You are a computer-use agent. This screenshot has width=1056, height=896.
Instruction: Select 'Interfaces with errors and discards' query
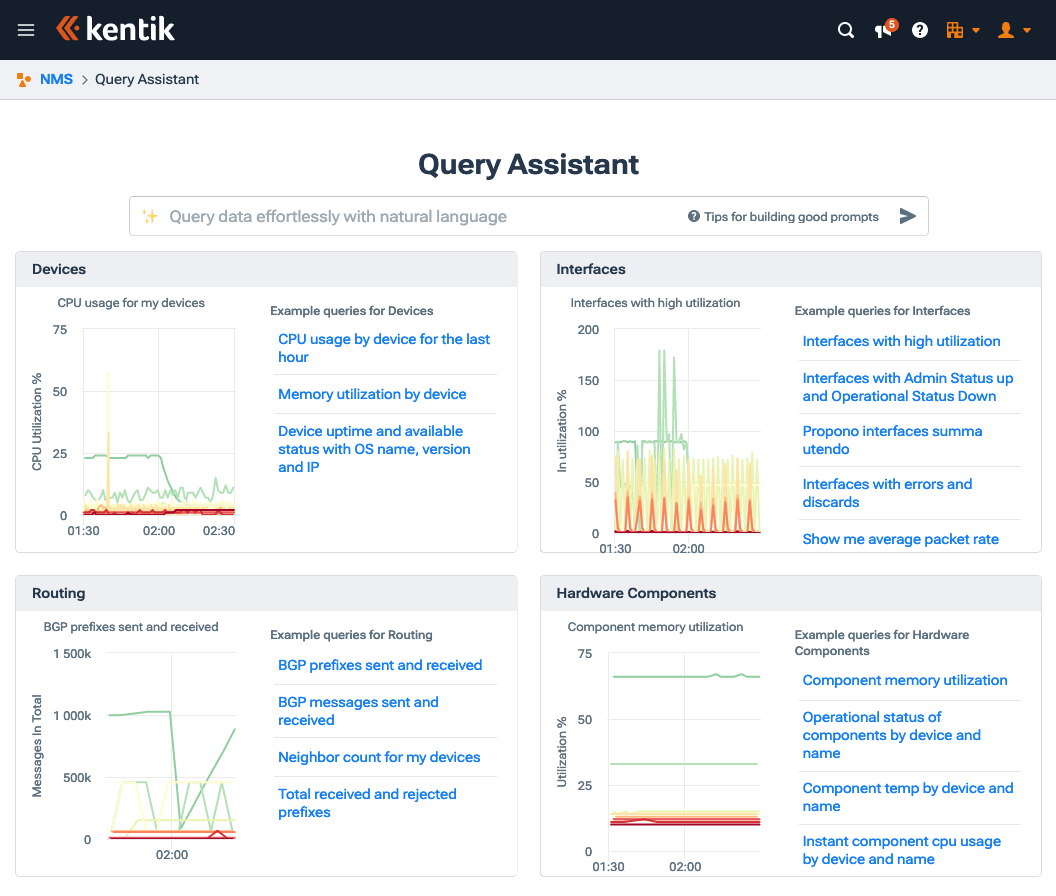pyautogui.click(x=887, y=493)
